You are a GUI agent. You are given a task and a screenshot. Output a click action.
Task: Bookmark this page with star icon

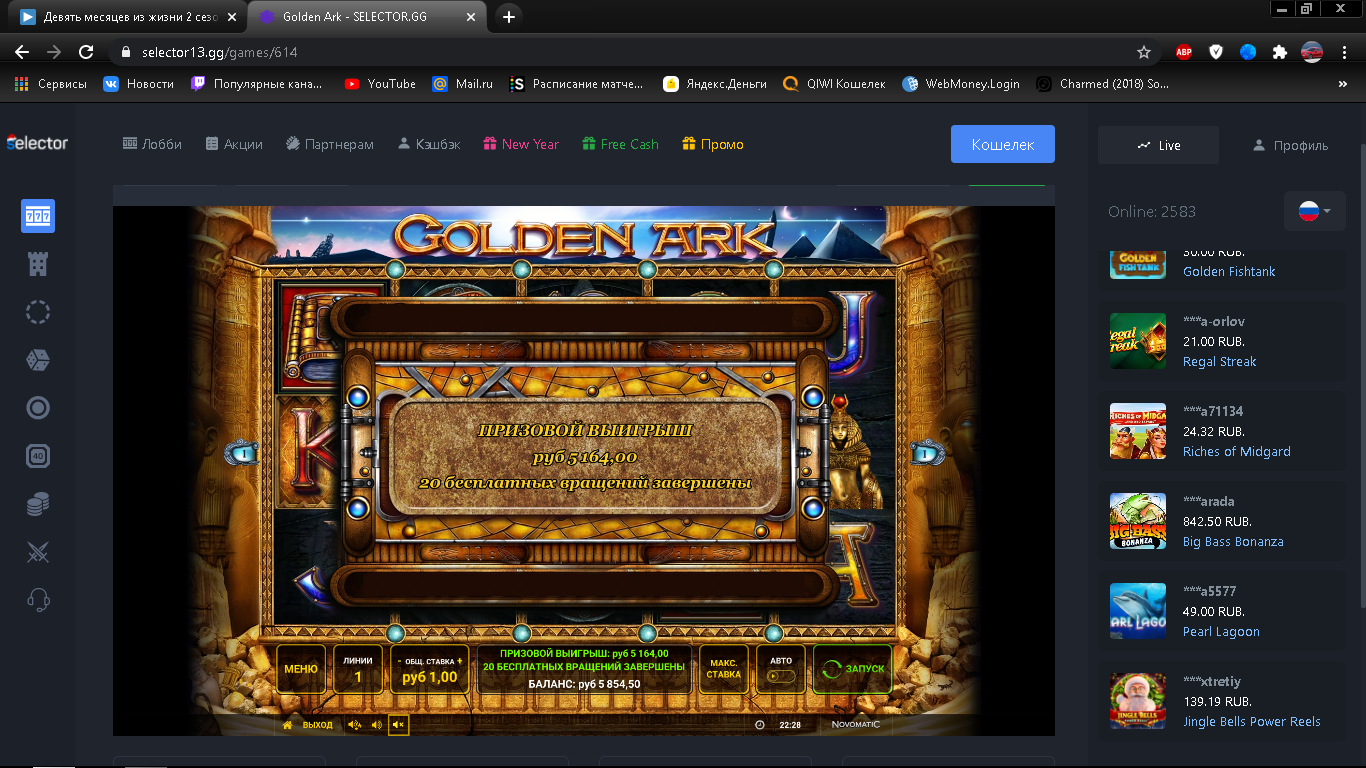click(x=1144, y=52)
